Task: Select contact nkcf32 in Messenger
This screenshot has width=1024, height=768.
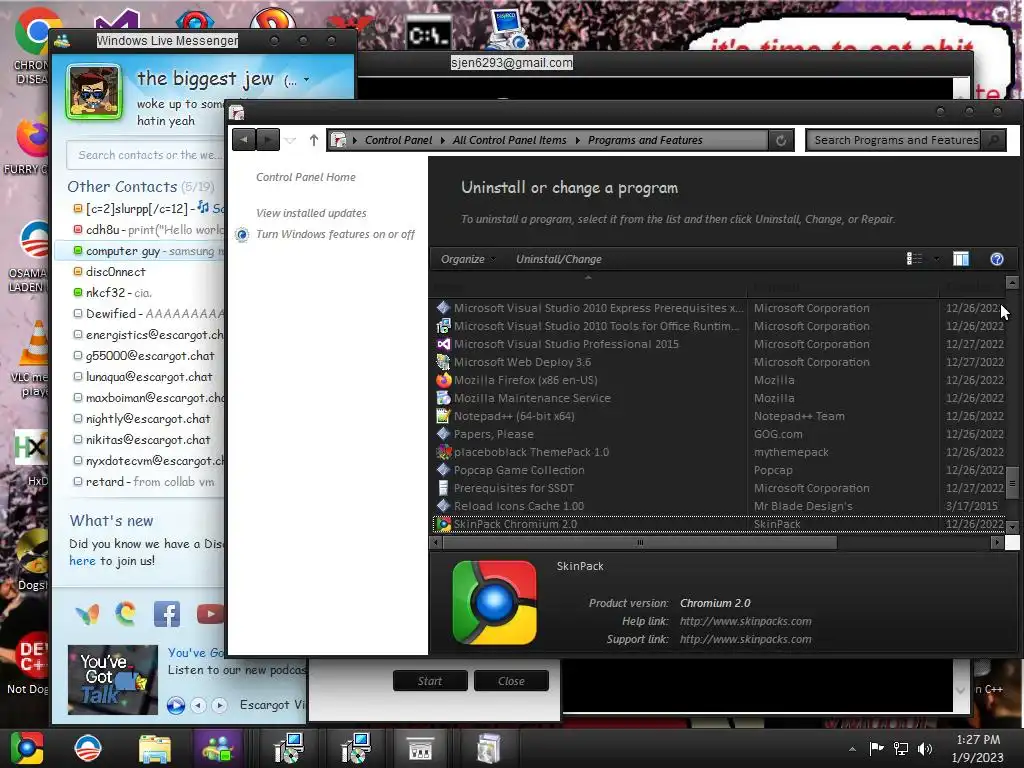Action: (140, 293)
